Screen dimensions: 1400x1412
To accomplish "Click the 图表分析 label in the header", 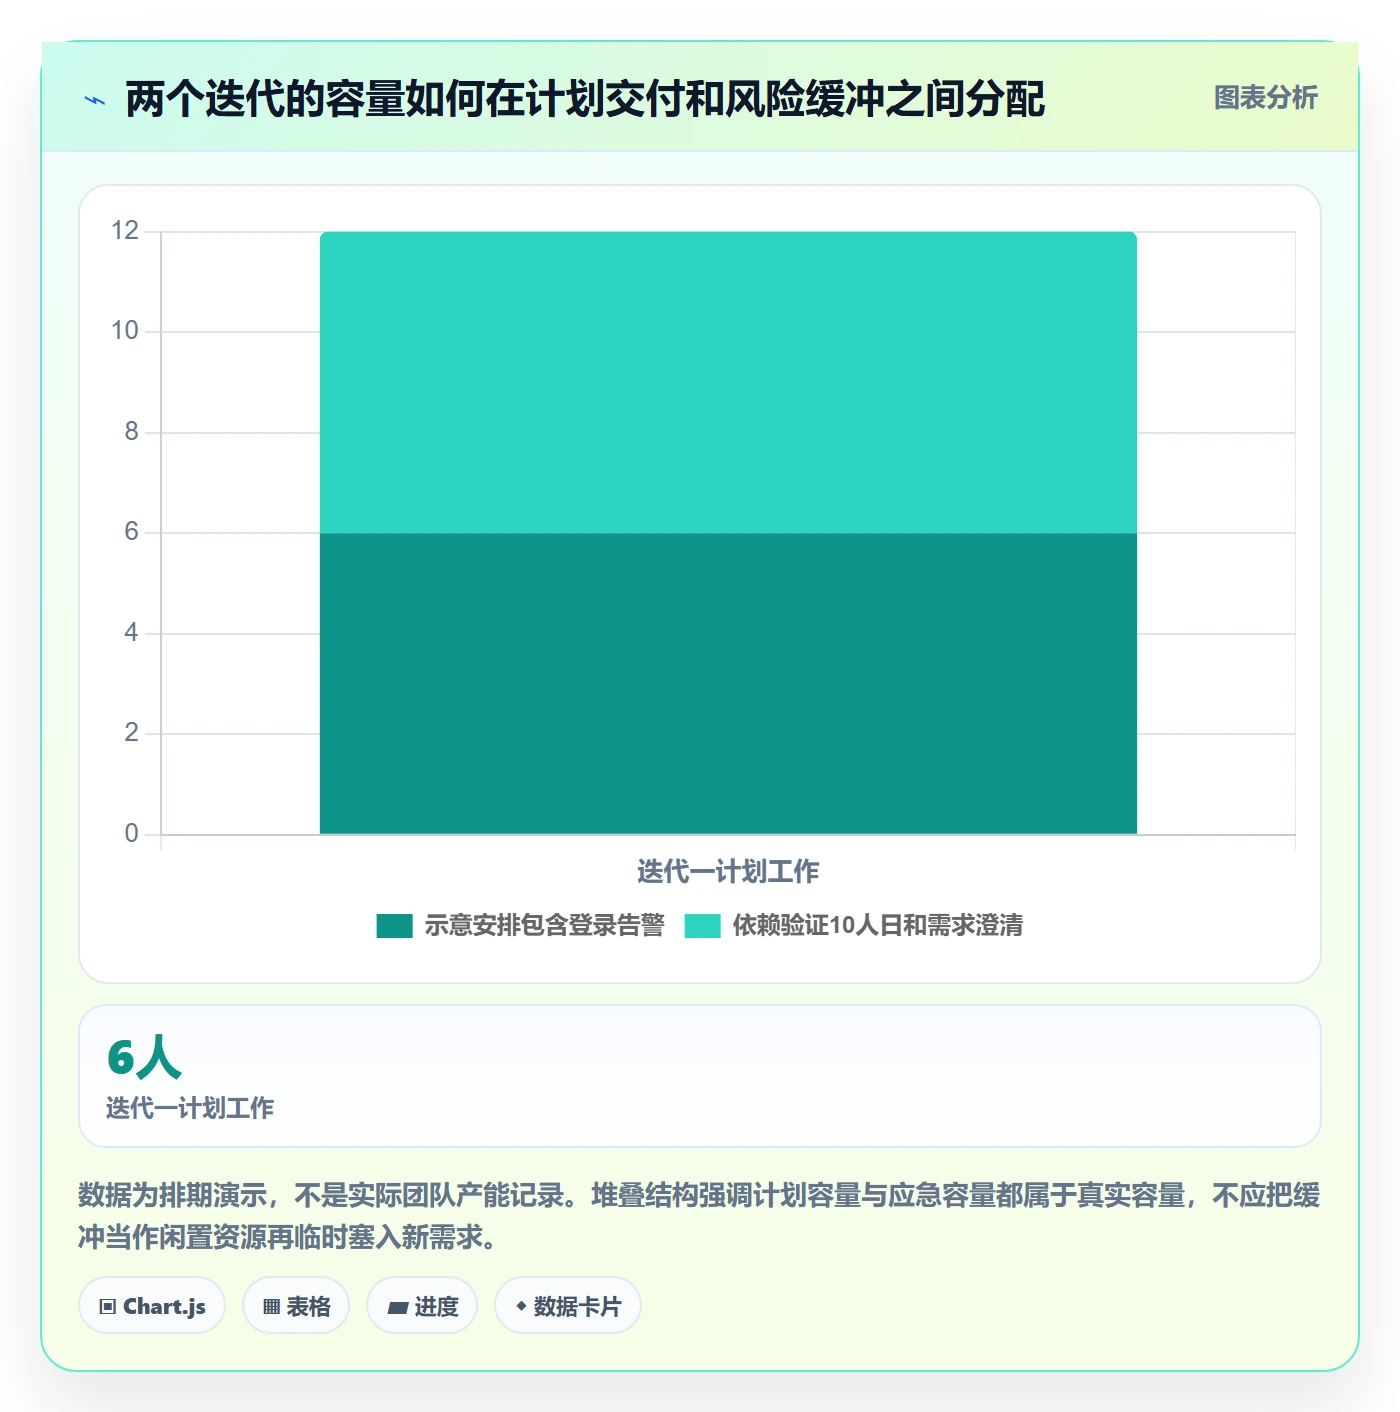I will (1265, 98).
